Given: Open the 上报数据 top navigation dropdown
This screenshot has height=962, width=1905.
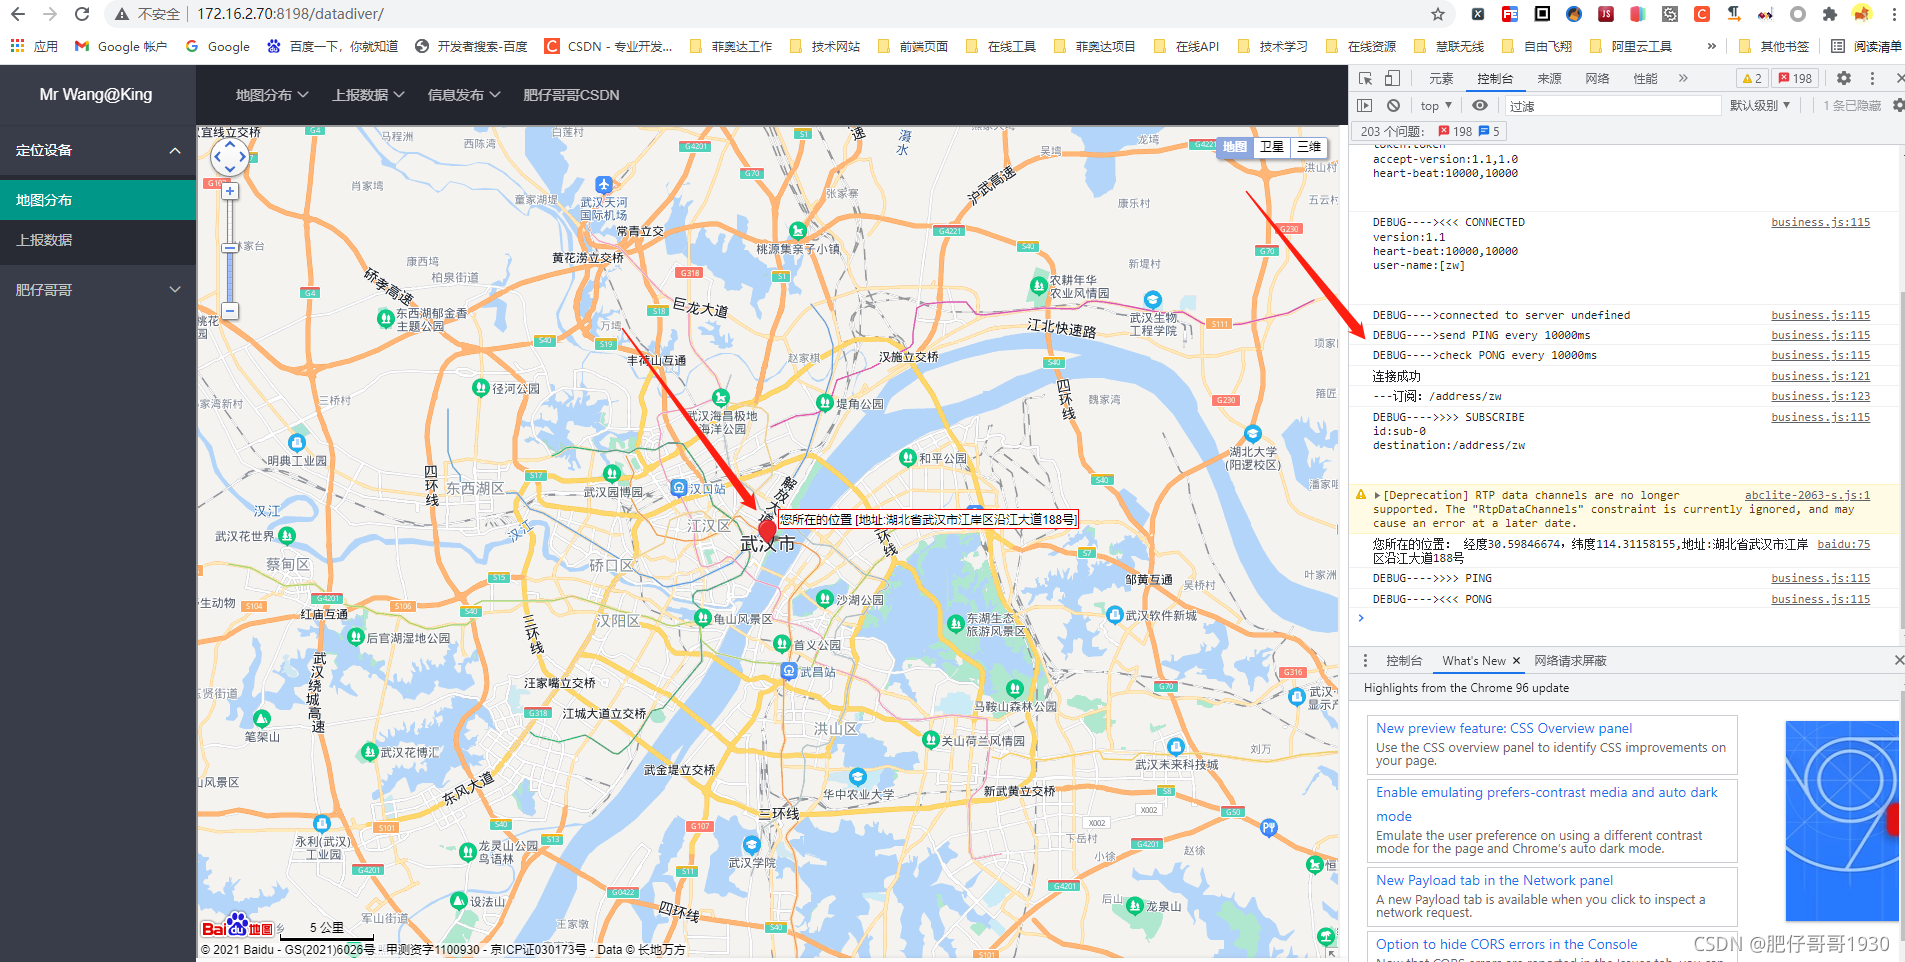Looking at the screenshot, I should coord(368,95).
